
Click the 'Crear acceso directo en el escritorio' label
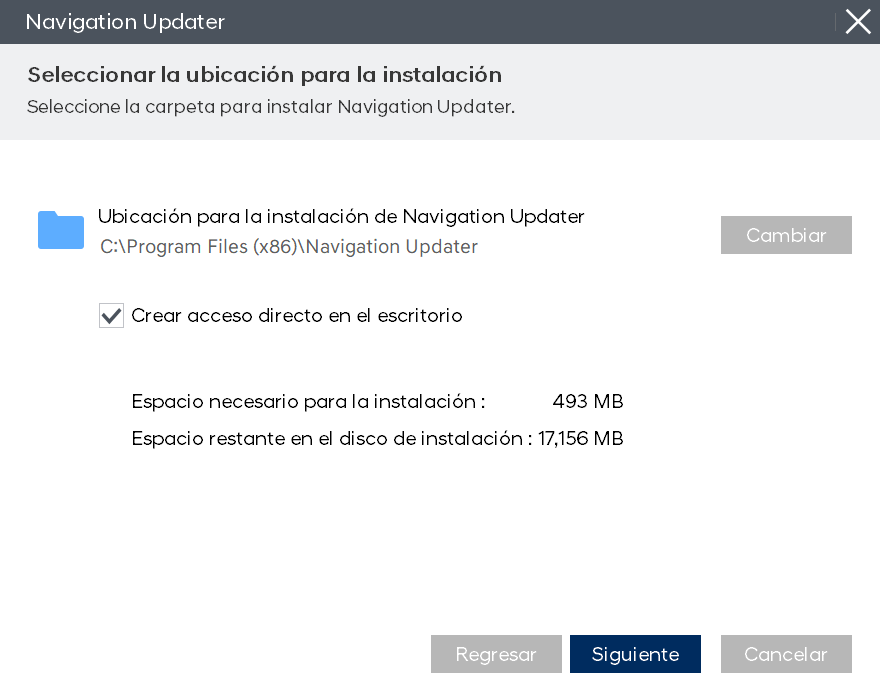point(296,315)
